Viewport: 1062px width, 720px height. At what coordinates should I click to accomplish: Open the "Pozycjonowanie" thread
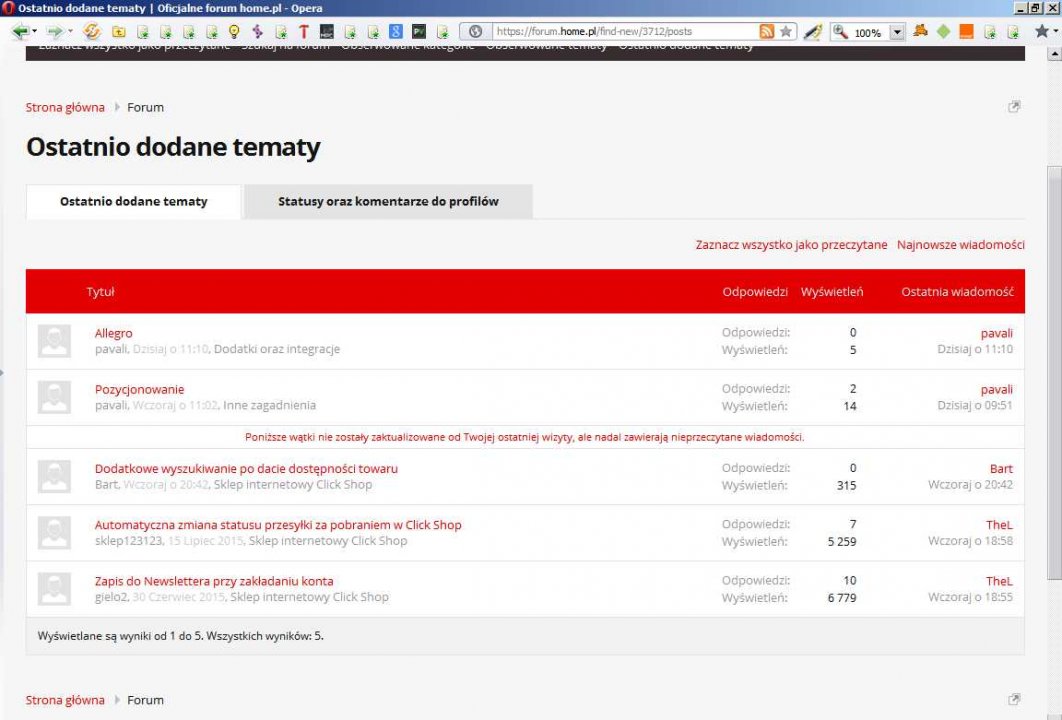point(140,389)
